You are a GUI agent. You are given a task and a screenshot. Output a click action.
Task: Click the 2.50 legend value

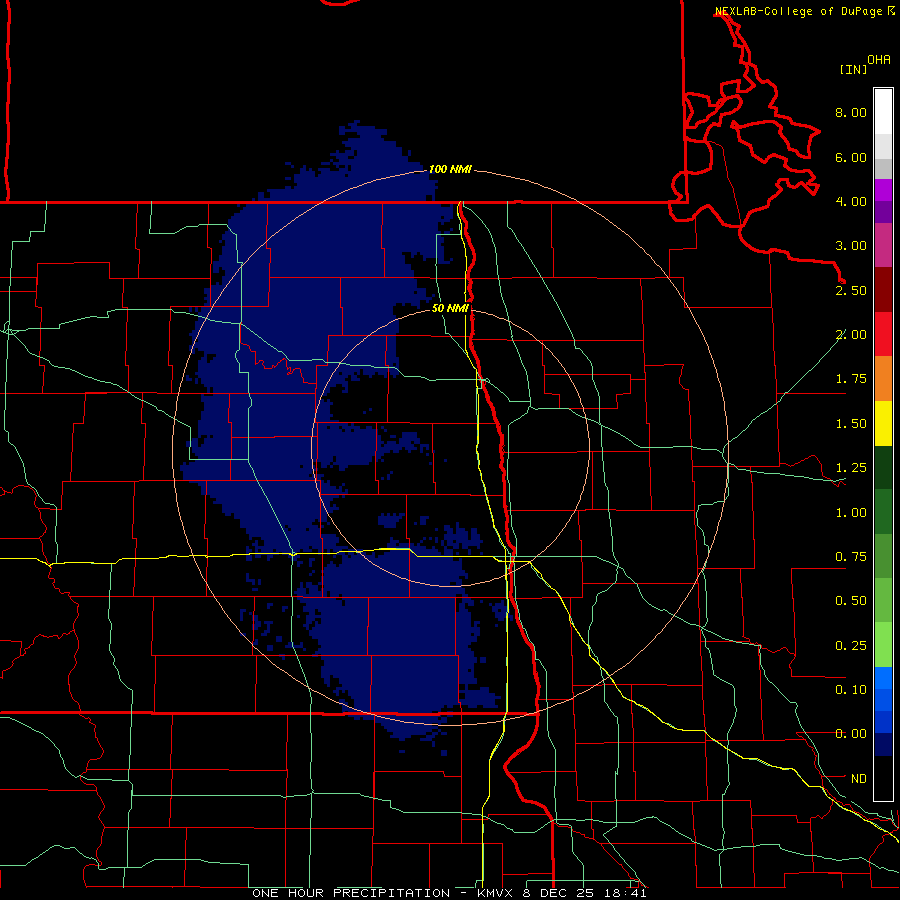[851, 290]
